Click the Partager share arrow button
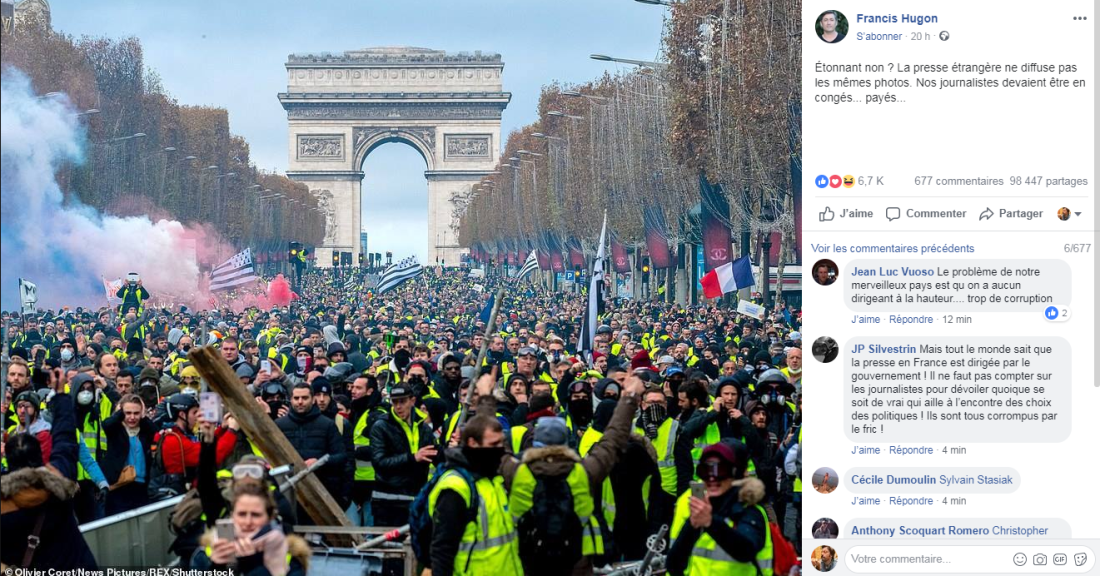1100x576 pixels. pyautogui.click(x=1011, y=214)
